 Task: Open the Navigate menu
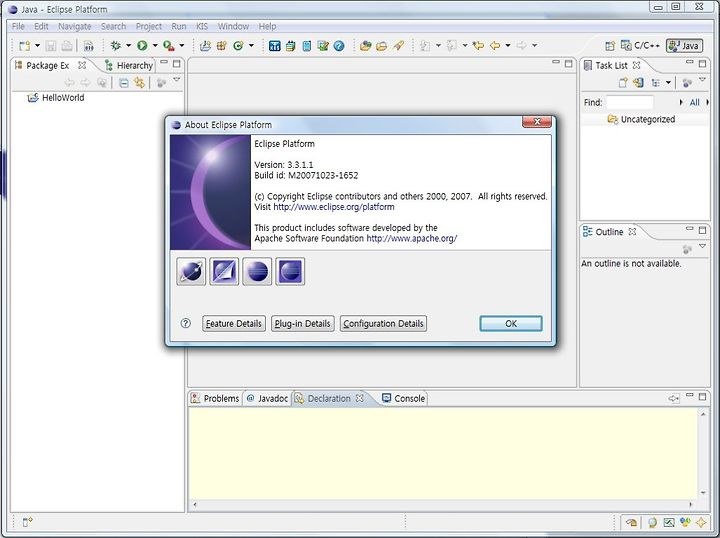[x=74, y=26]
